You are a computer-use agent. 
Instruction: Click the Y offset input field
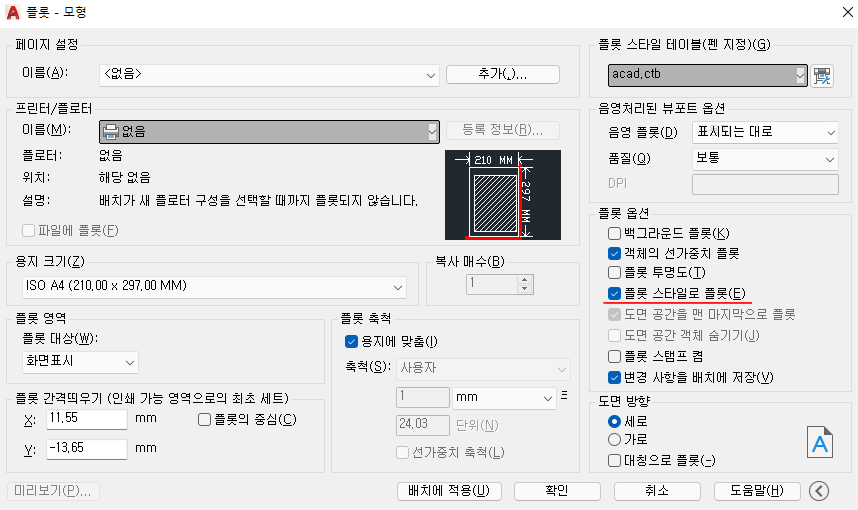click(x=87, y=449)
